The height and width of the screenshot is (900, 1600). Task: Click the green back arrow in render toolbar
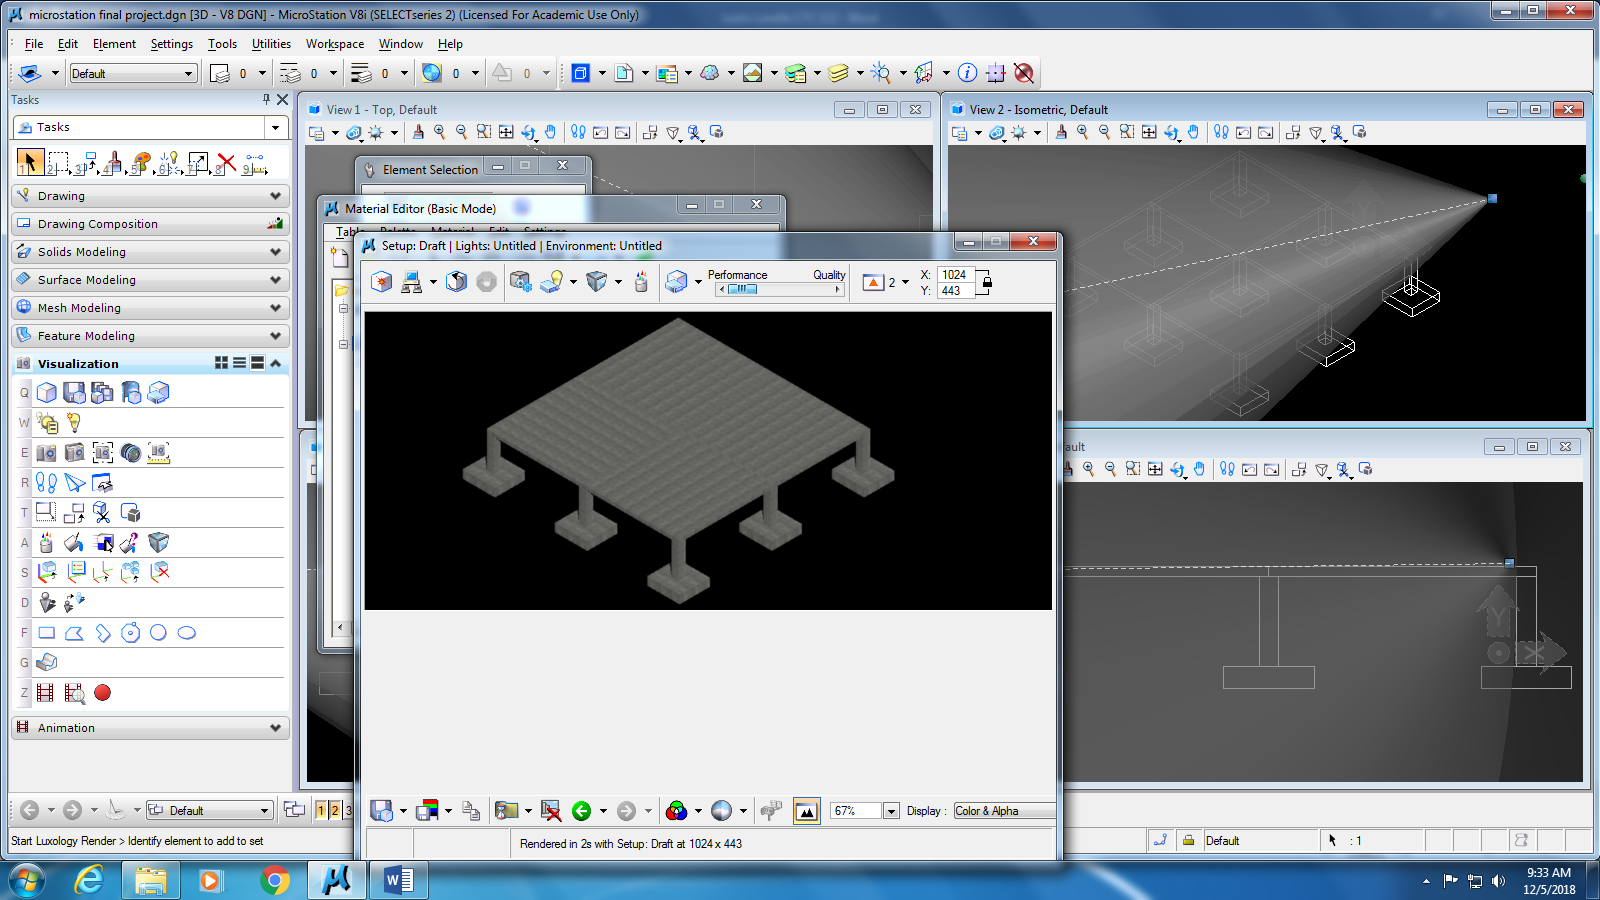(581, 811)
